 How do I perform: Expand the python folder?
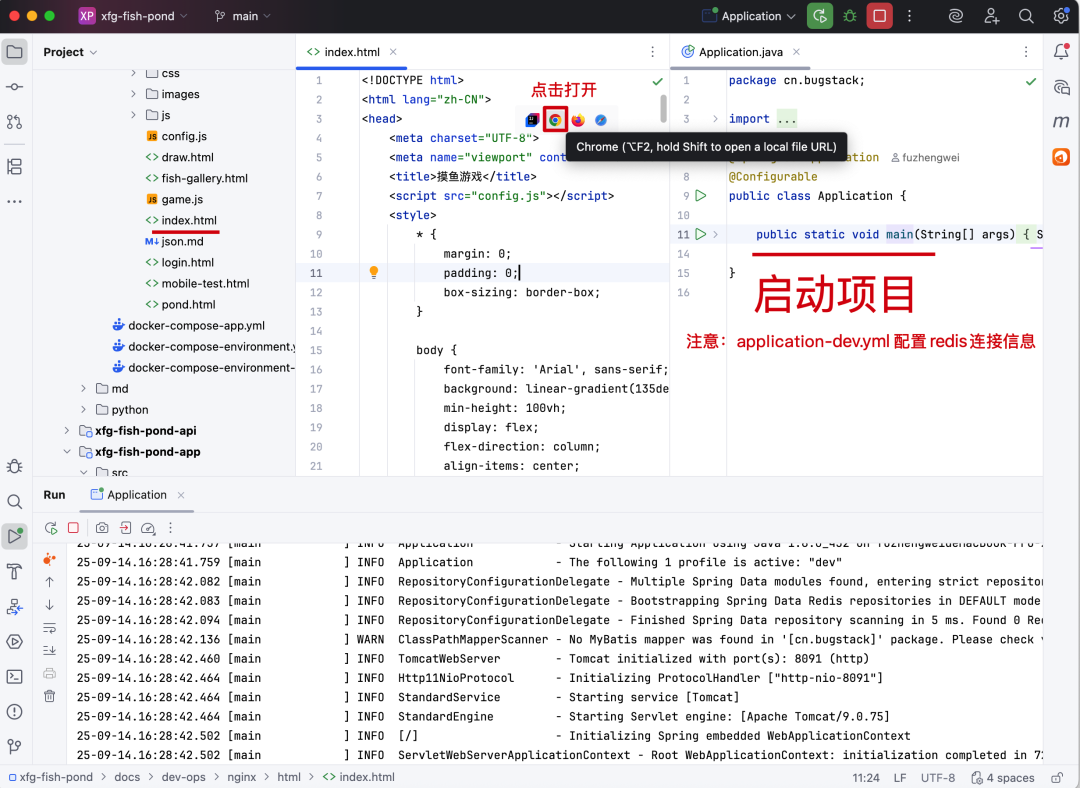[83, 409]
